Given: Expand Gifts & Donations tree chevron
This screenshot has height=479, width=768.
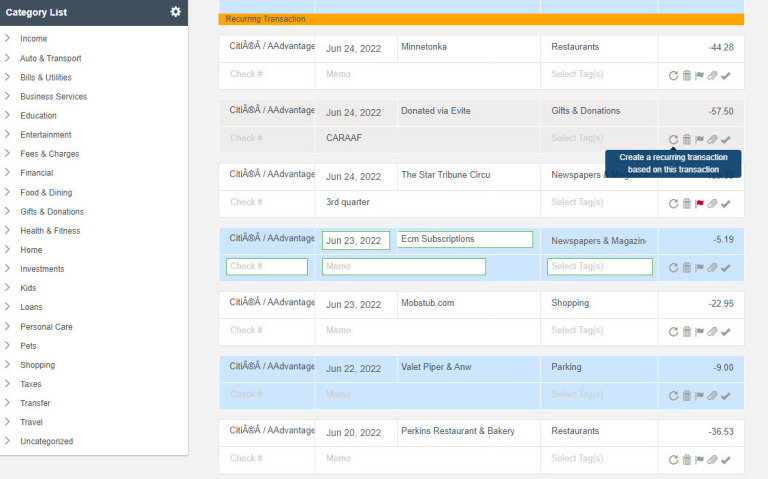Looking at the screenshot, I should tap(7, 211).
